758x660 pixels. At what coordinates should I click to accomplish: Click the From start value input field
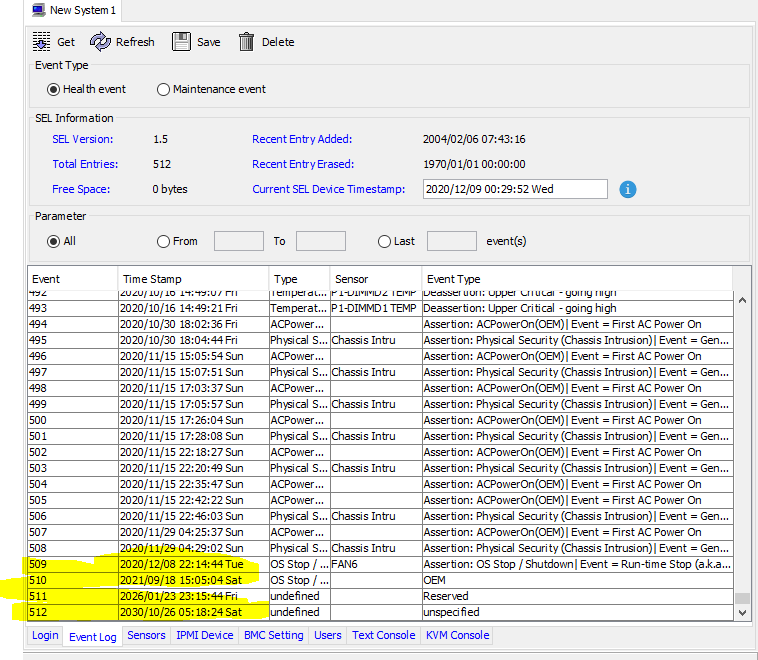pyautogui.click(x=239, y=241)
